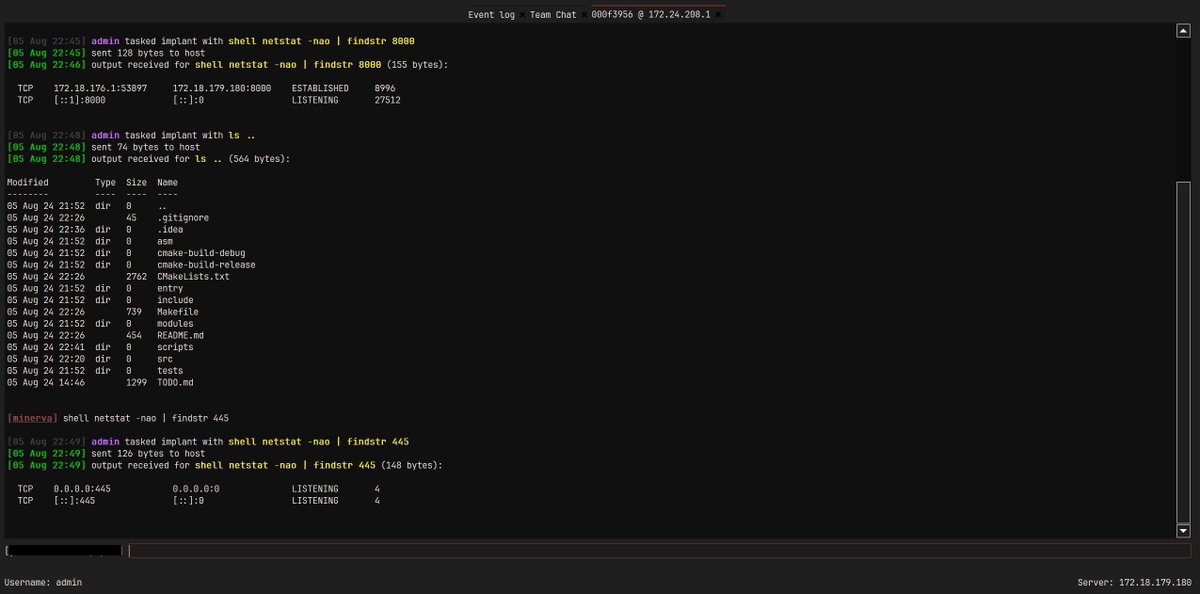
Task: Select the cmake-build-debug directory name
Action: tap(201, 252)
